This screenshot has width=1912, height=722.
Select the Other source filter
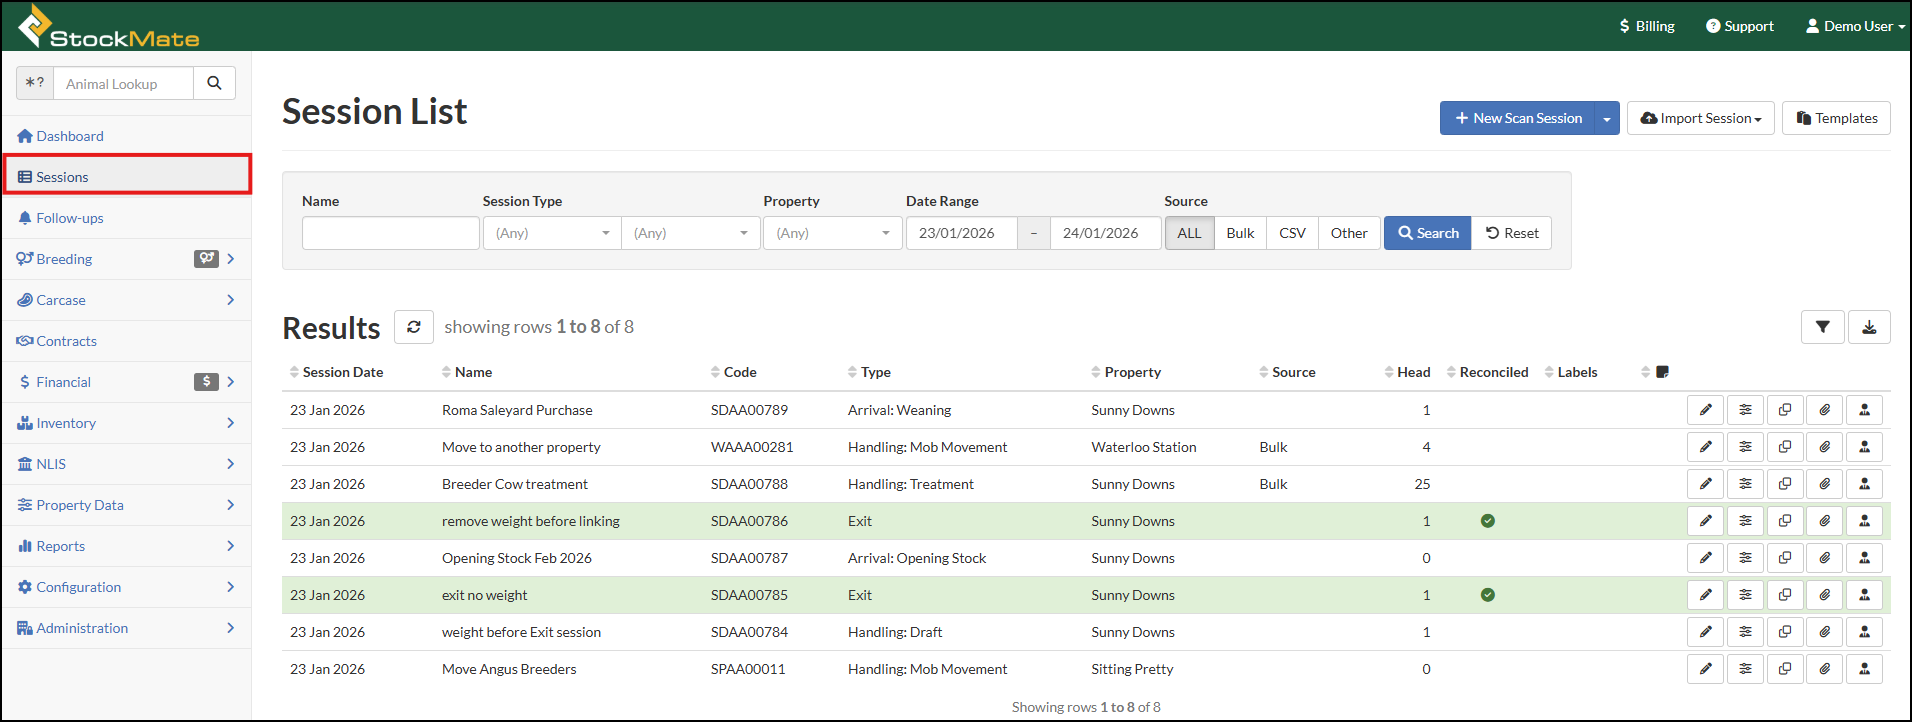(1349, 233)
